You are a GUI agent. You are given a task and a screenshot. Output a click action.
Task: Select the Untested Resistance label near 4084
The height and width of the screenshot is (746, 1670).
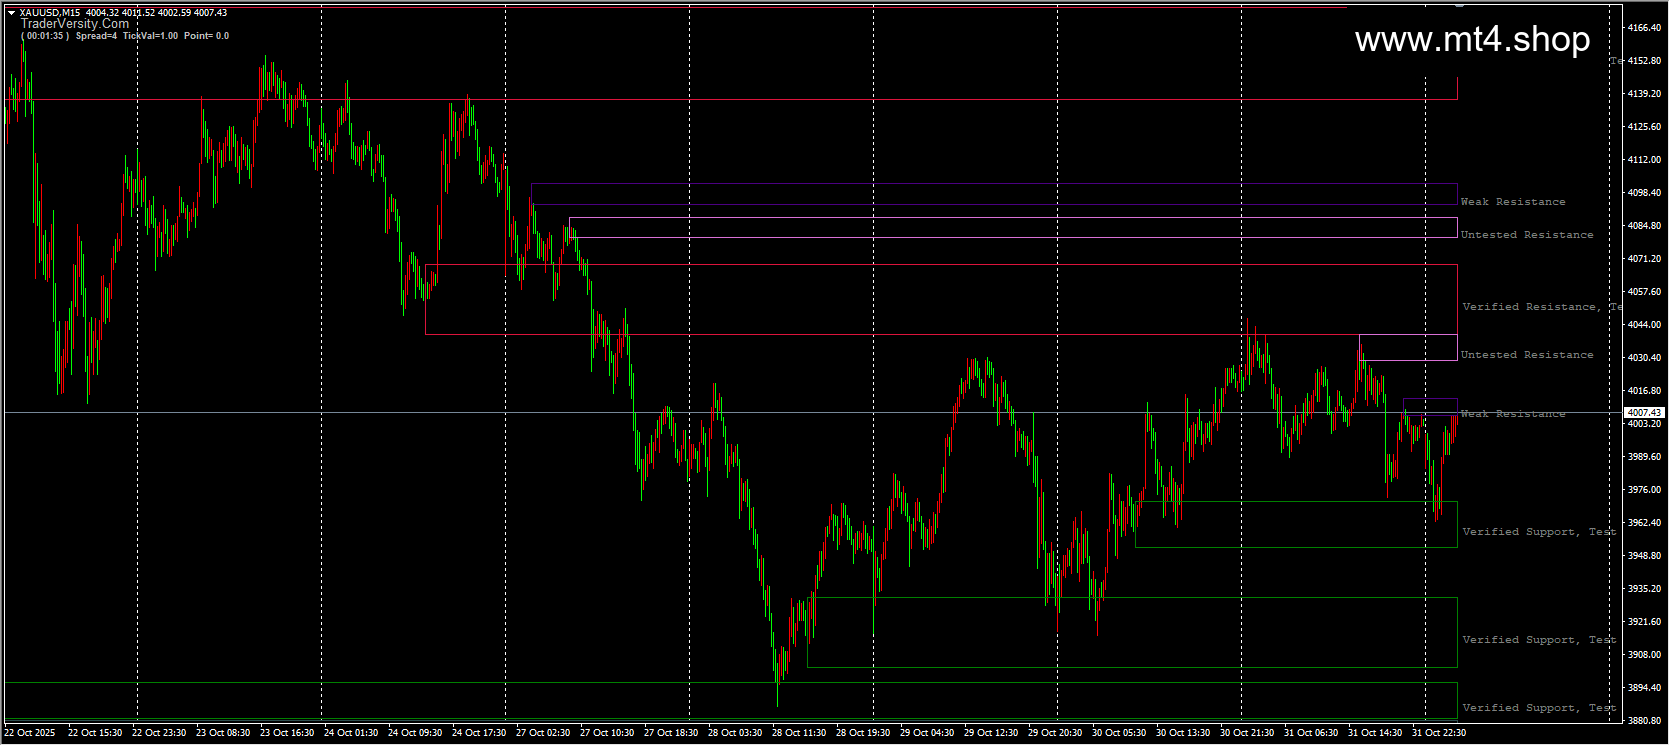tap(1527, 235)
